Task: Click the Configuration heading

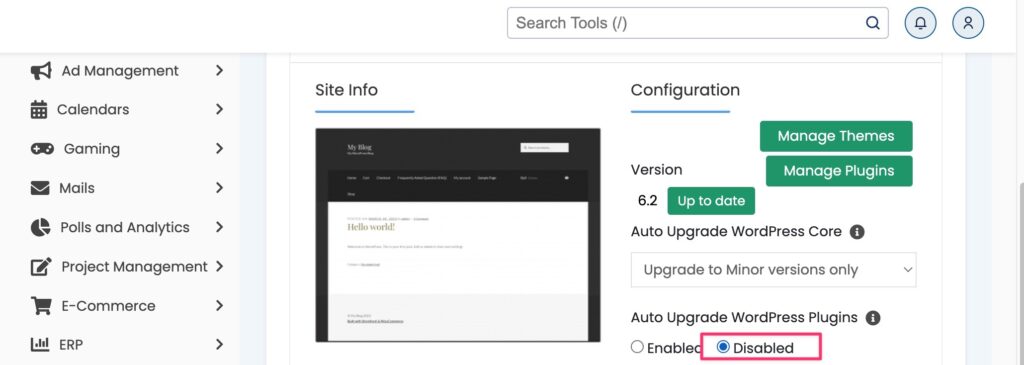Action: pyautogui.click(x=685, y=89)
